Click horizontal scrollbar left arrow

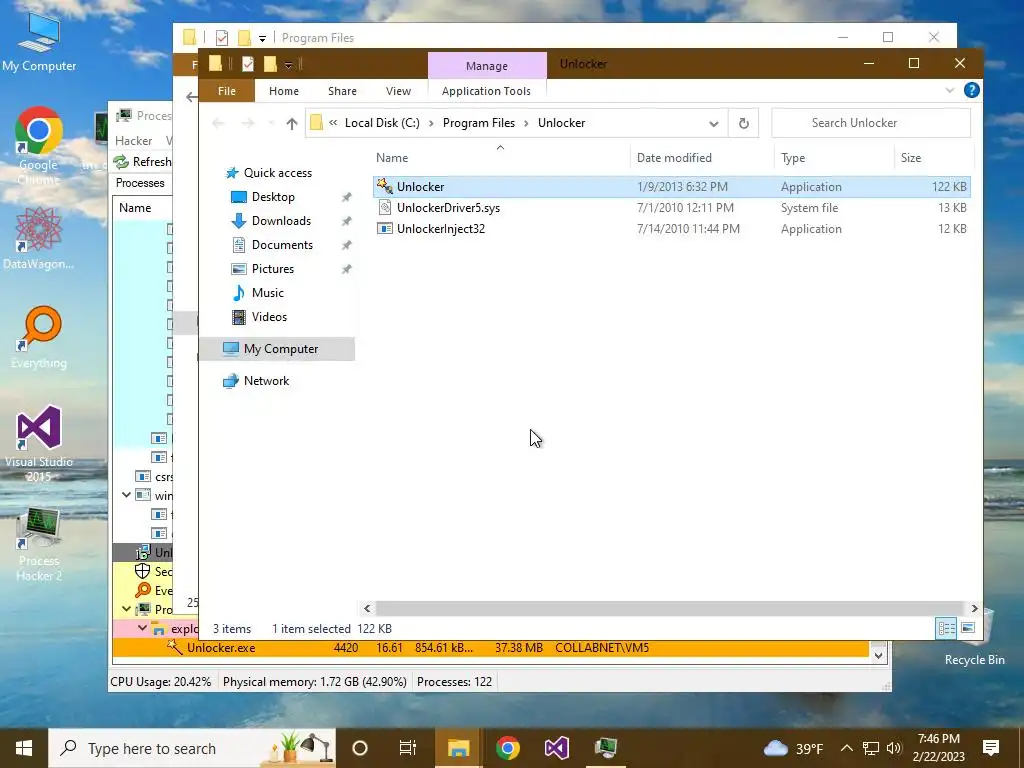tap(367, 608)
